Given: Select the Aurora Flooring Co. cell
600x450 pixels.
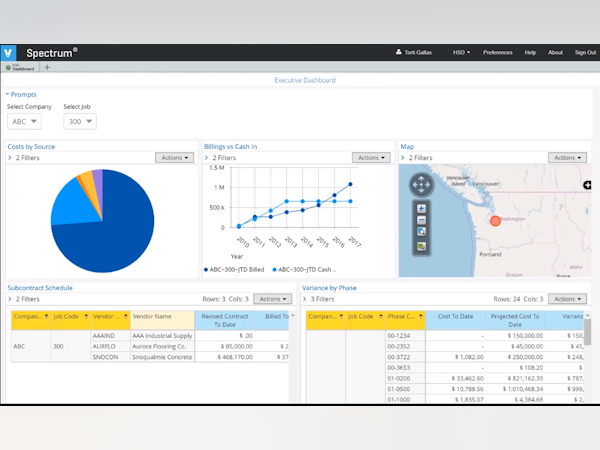Looking at the screenshot, I should pos(162,346).
